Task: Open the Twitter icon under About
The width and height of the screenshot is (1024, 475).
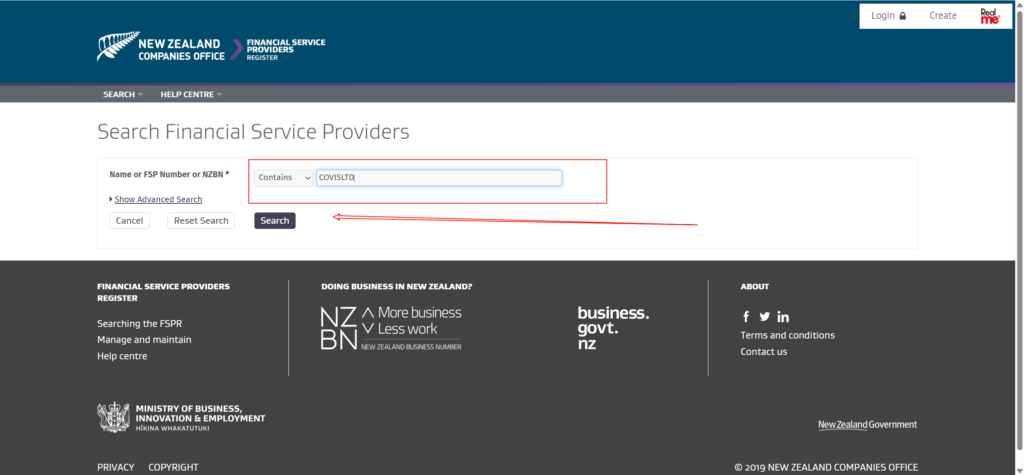Action: pos(764,317)
